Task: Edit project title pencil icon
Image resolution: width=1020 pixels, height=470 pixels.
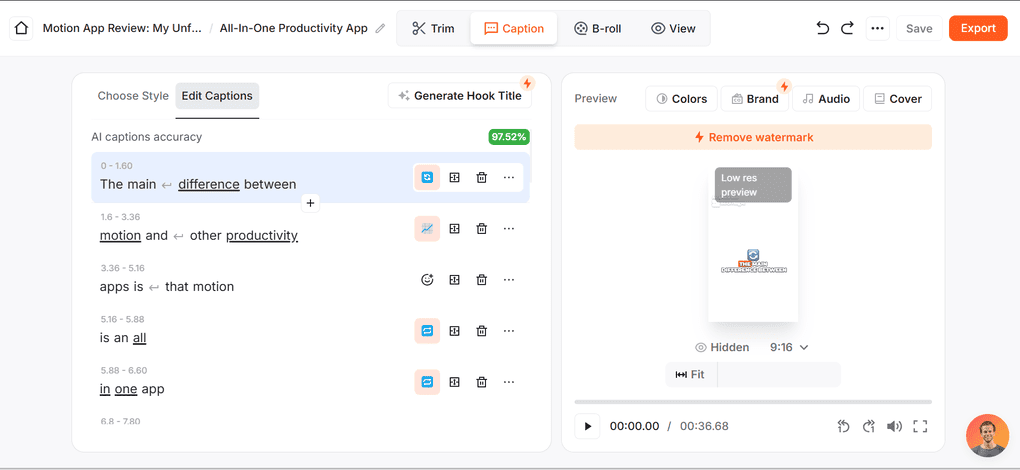Action: pyautogui.click(x=381, y=29)
